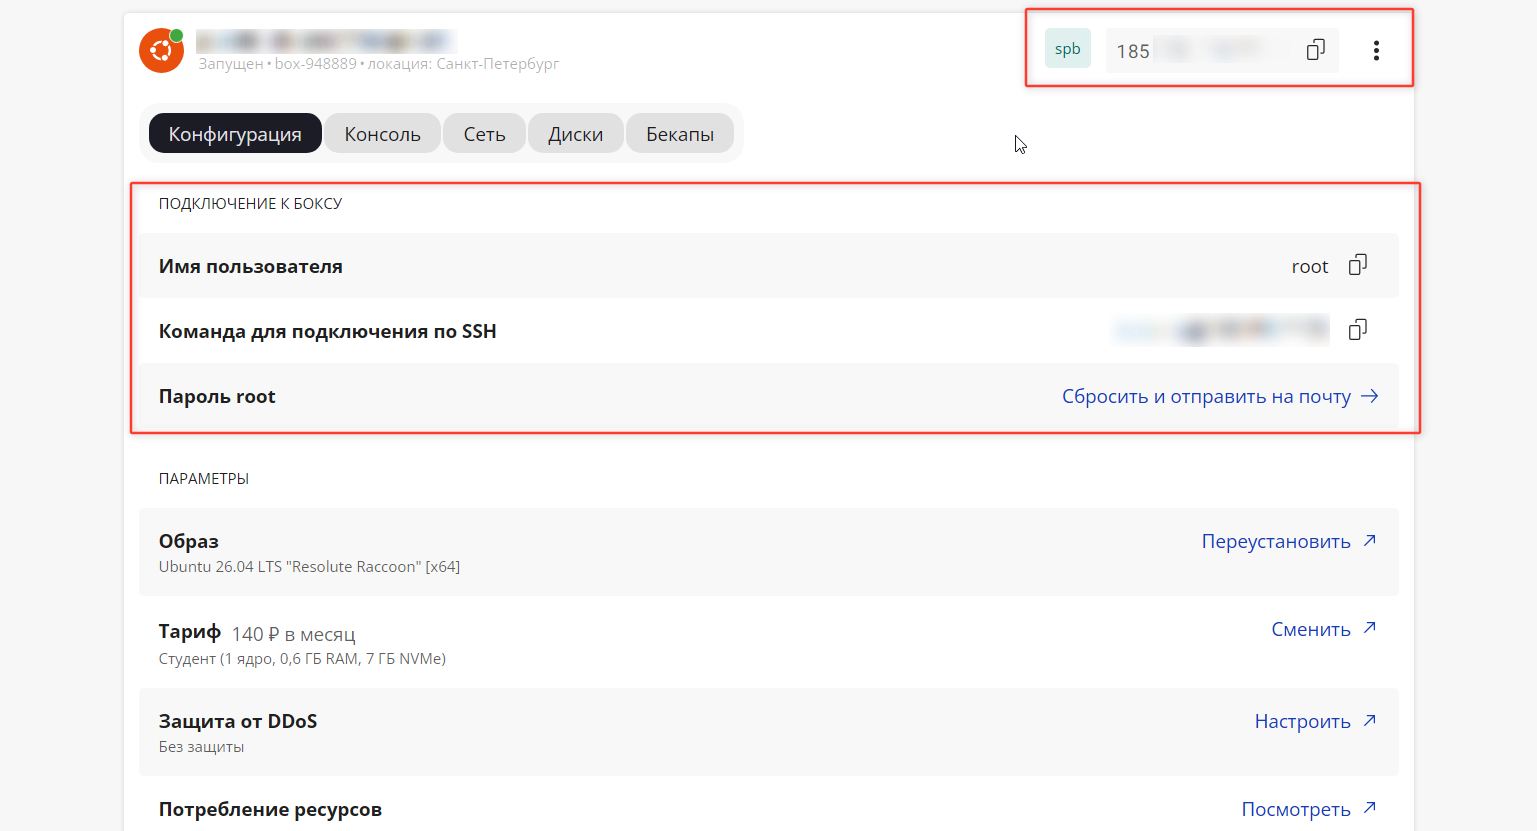Viewport: 1537px width, 831px height.
Task: Click the Потребление ресурсов heading
Action: click(270, 809)
